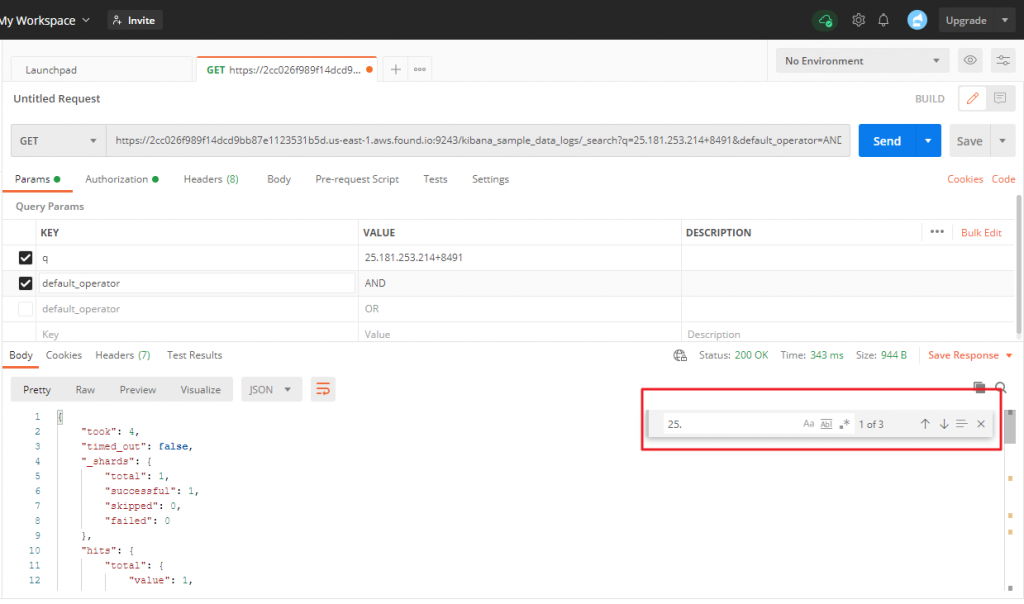1024x604 pixels.
Task: Open the Save options dropdown arrow
Action: (x=1002, y=140)
